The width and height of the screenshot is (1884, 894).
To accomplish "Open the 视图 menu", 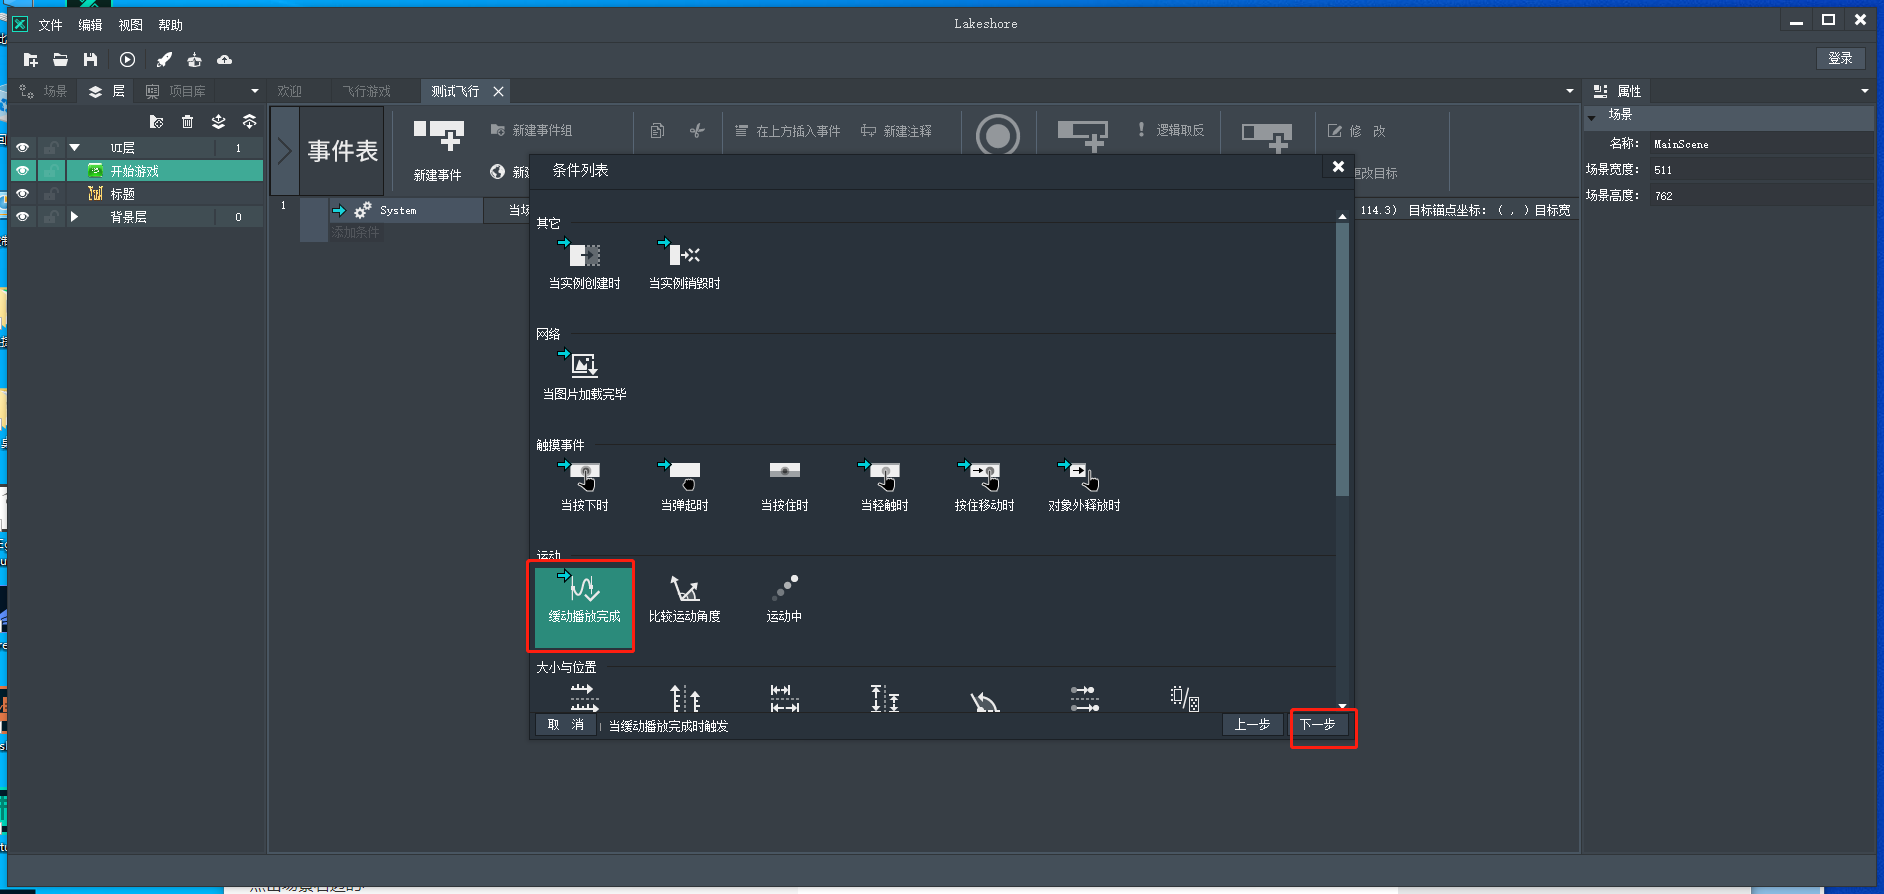I will click(x=131, y=25).
